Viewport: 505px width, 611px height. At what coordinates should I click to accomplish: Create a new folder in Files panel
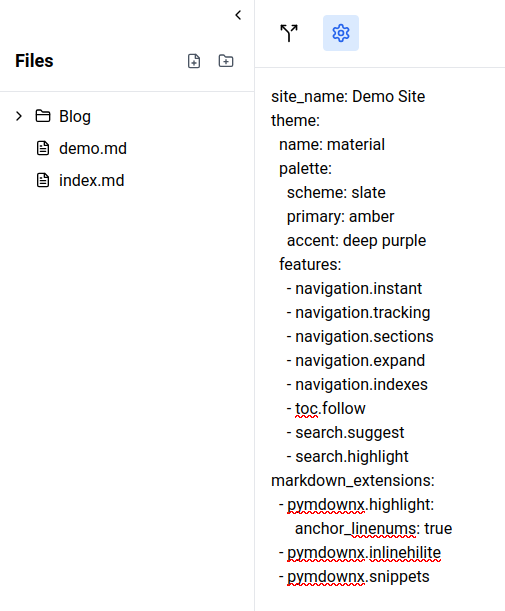point(226,61)
